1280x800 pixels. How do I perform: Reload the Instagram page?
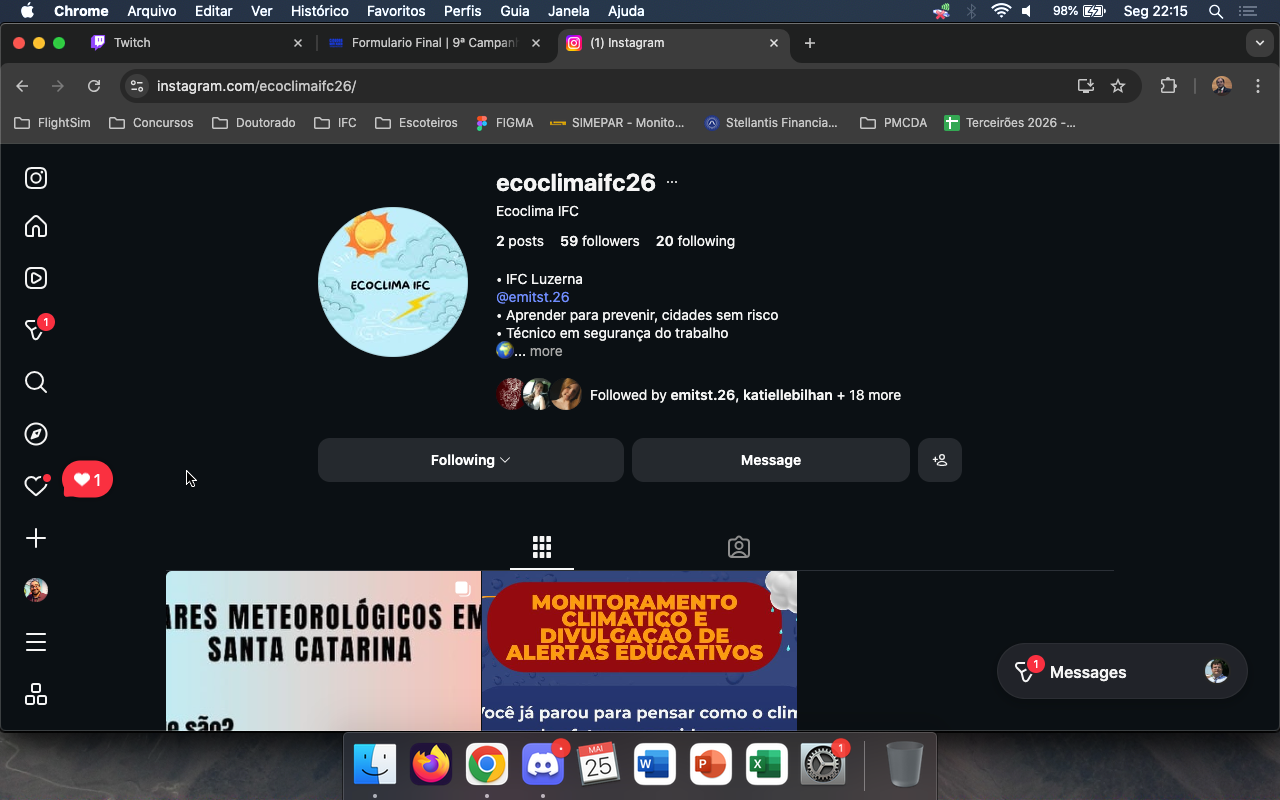tap(94, 86)
